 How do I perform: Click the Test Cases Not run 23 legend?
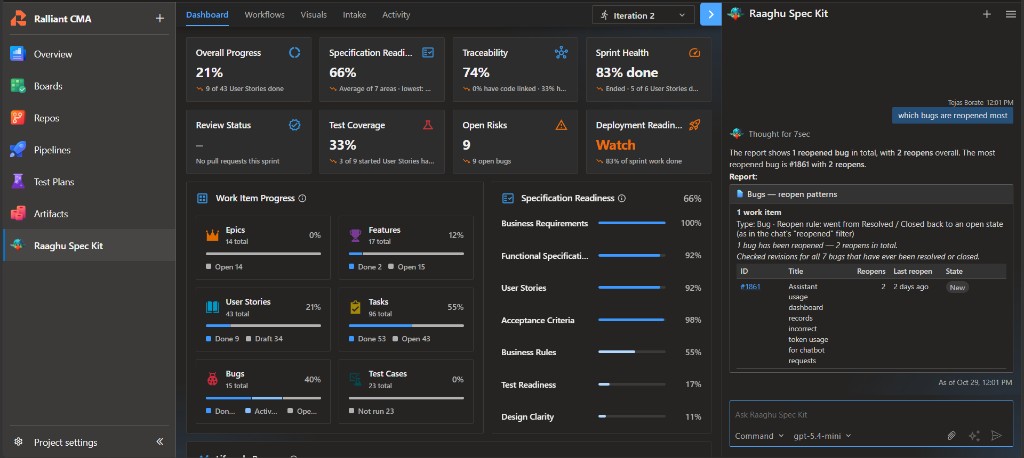[371, 411]
